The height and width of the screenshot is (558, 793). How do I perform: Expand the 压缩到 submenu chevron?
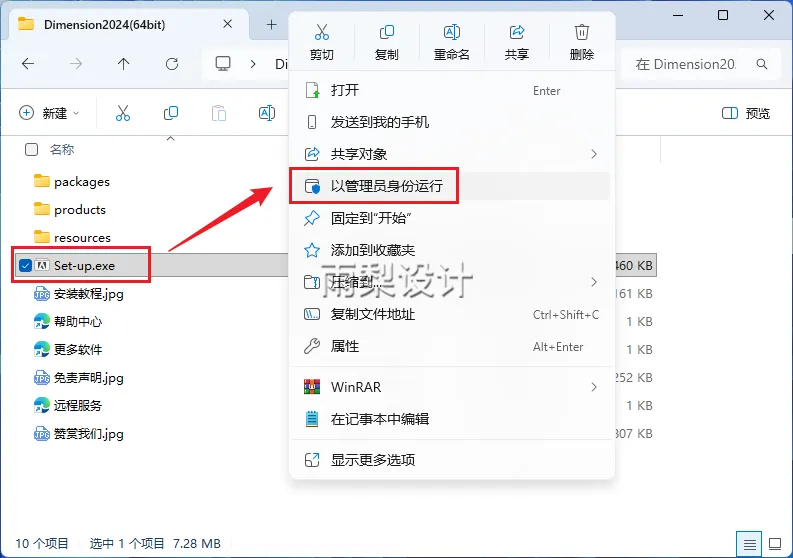tap(594, 282)
